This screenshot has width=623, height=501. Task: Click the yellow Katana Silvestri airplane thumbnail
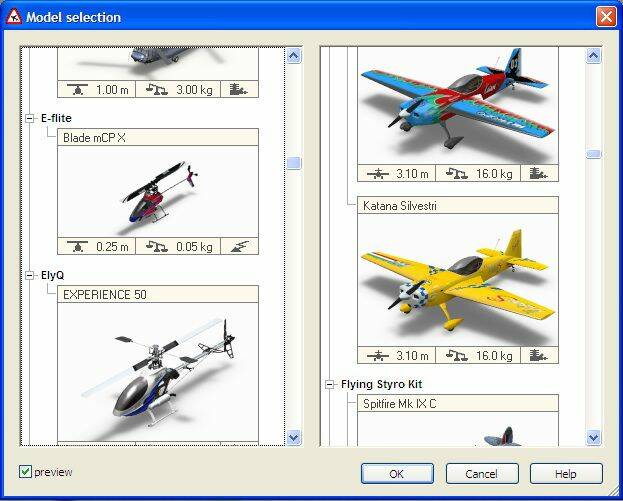457,282
